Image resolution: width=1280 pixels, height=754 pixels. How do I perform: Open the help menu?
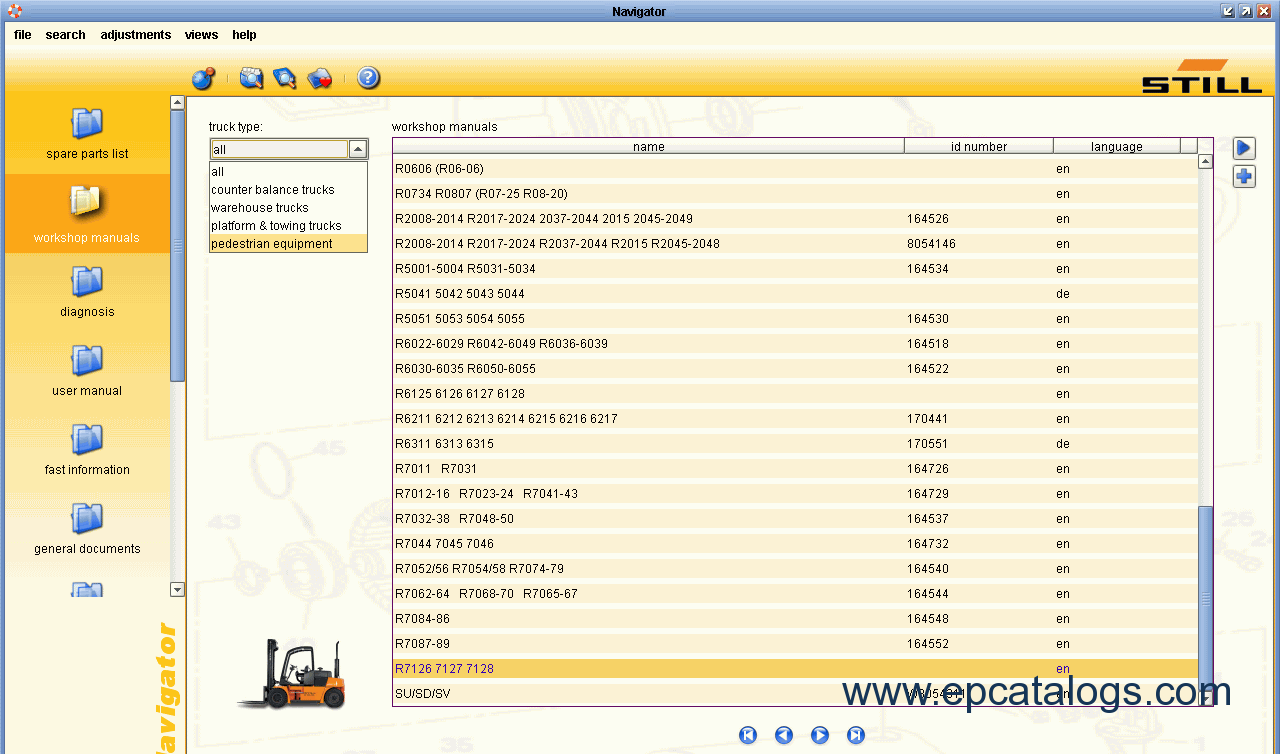coord(244,35)
